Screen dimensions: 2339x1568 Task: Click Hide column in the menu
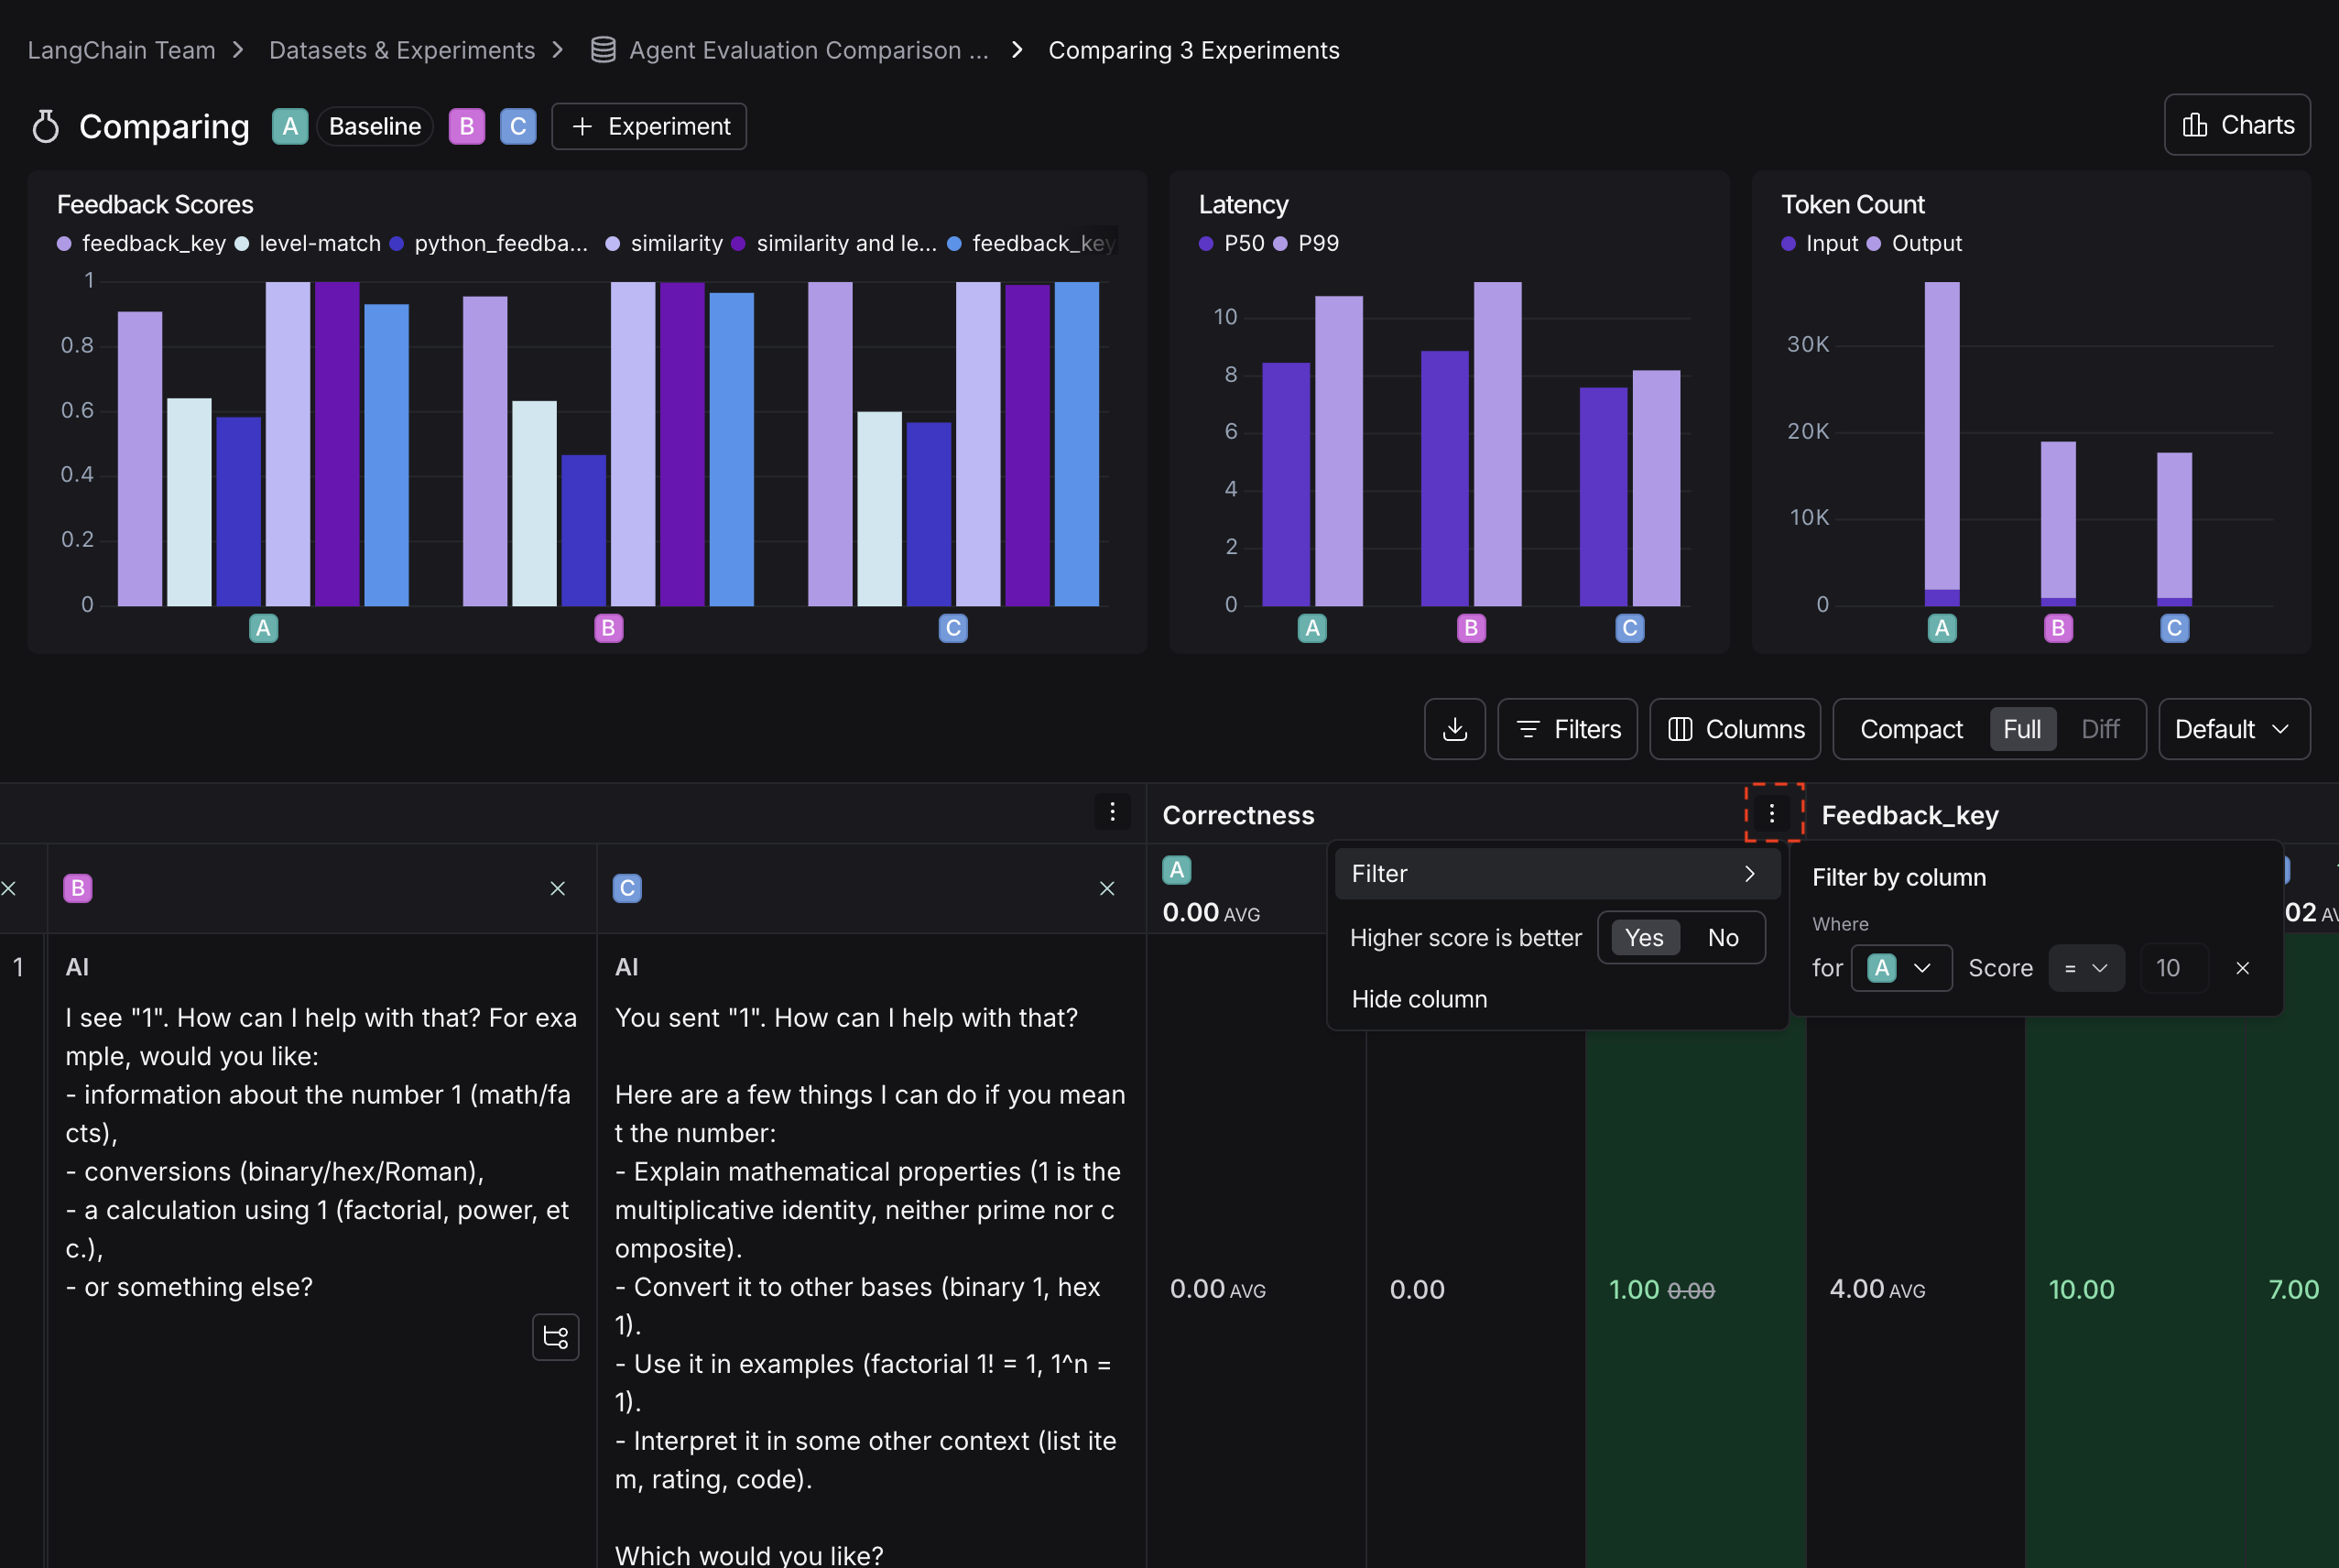point(1418,998)
